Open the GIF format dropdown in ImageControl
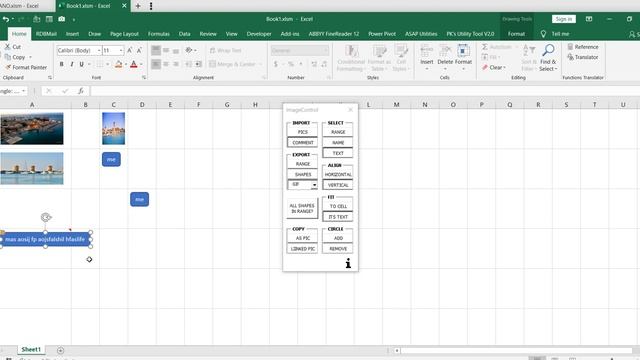 pos(314,185)
